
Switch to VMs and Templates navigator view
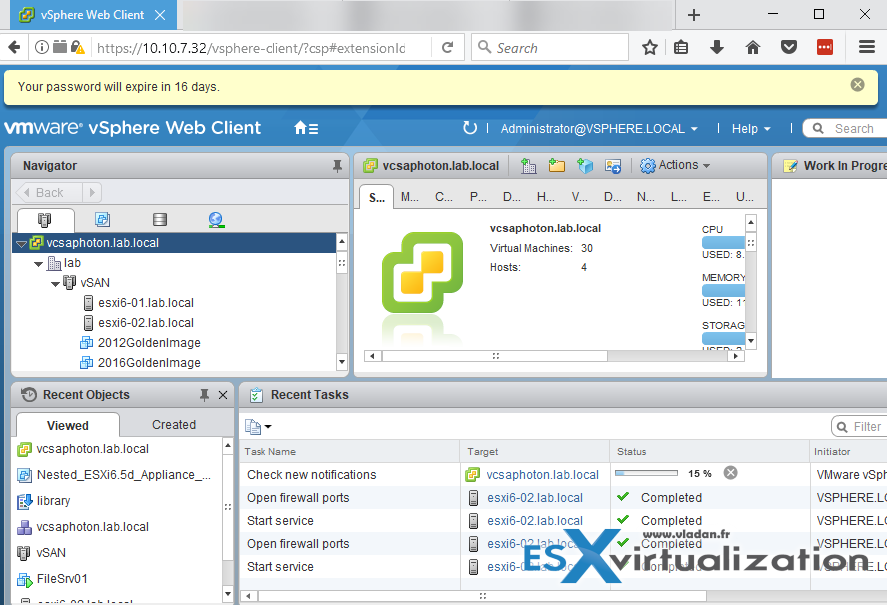point(102,220)
